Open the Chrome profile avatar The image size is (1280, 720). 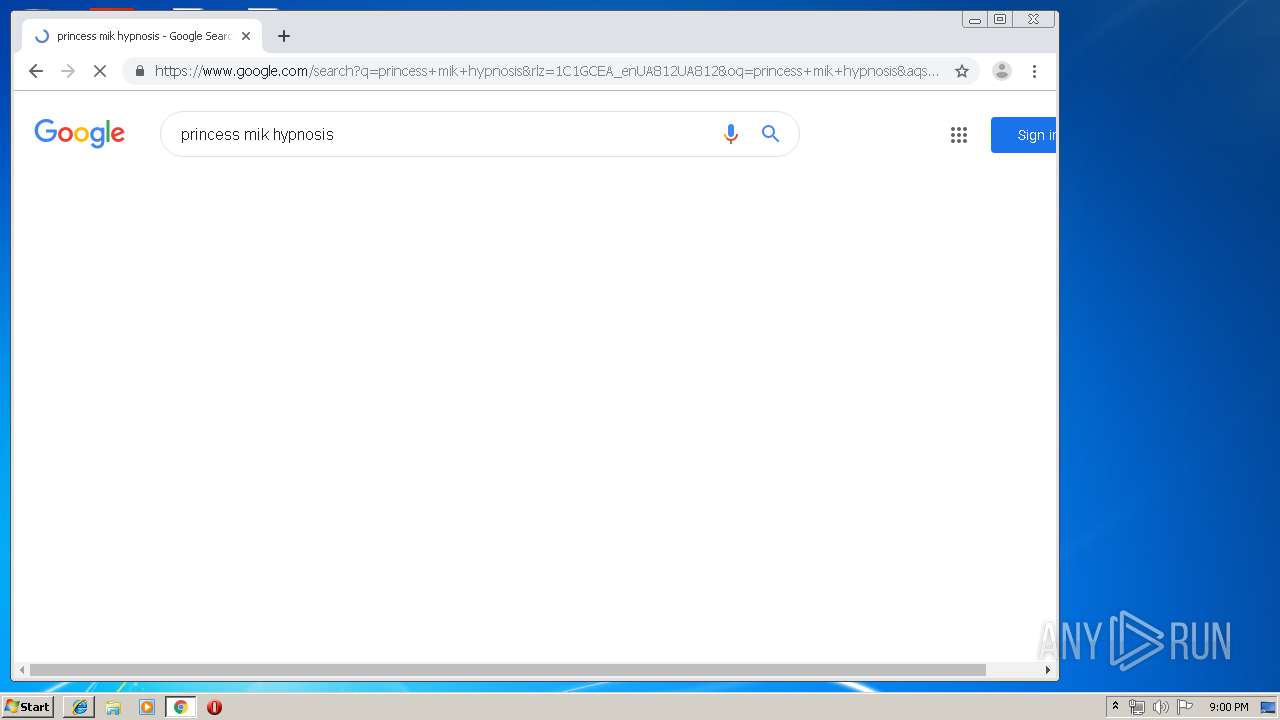[1002, 71]
